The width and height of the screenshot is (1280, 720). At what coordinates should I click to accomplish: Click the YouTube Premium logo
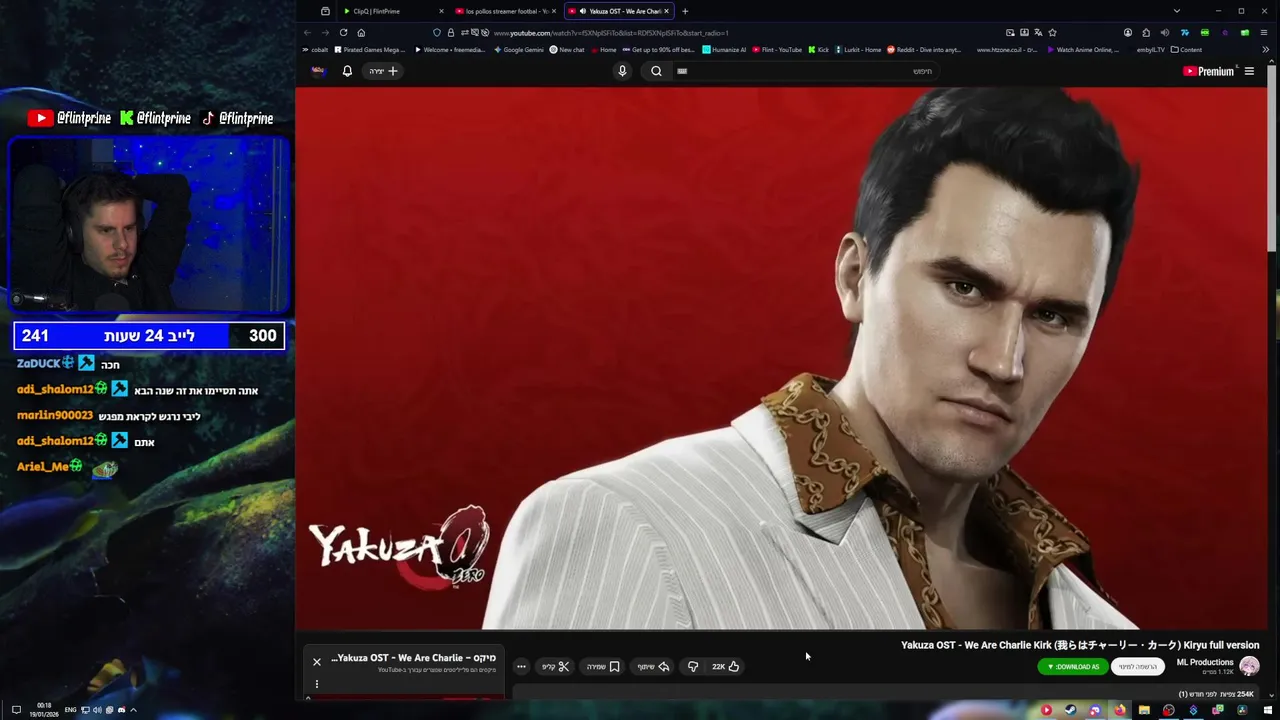pos(1209,71)
